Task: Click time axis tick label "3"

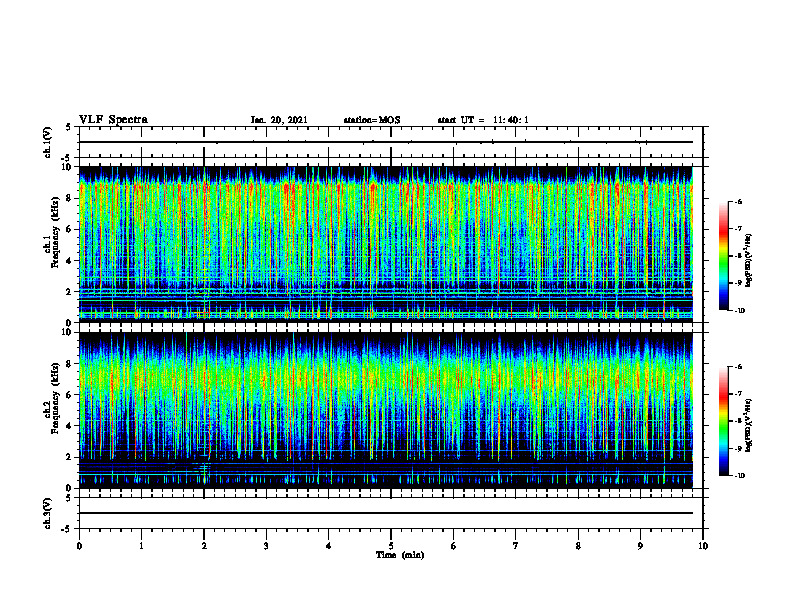Action: click(266, 546)
